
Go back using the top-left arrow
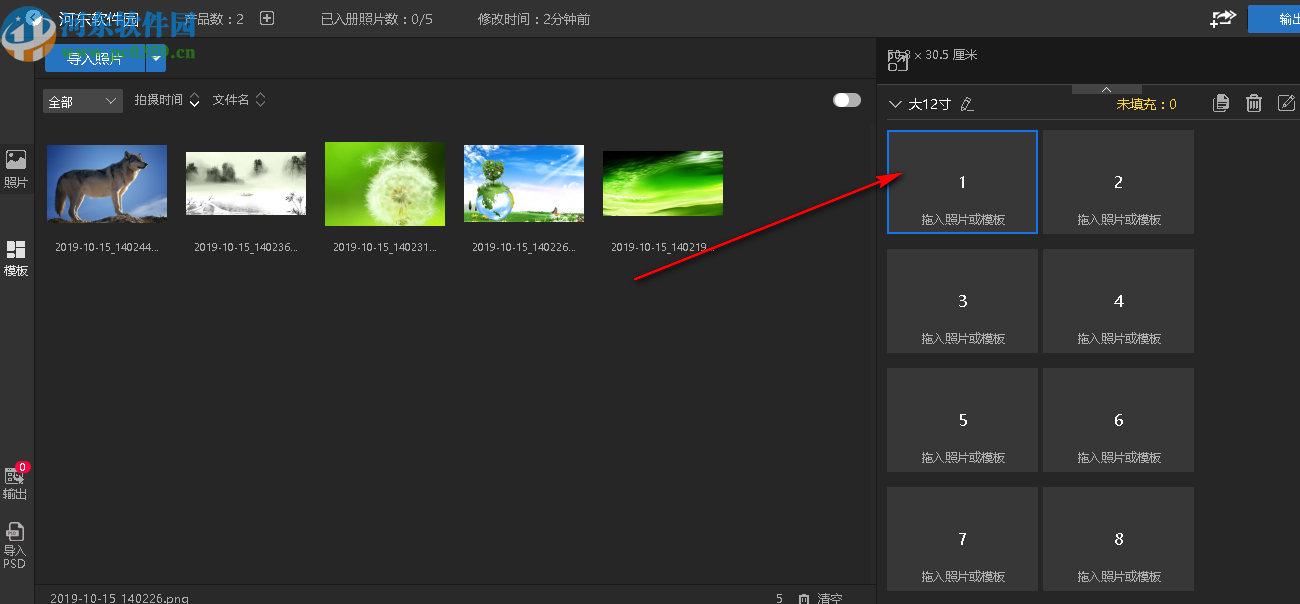pos(34,18)
